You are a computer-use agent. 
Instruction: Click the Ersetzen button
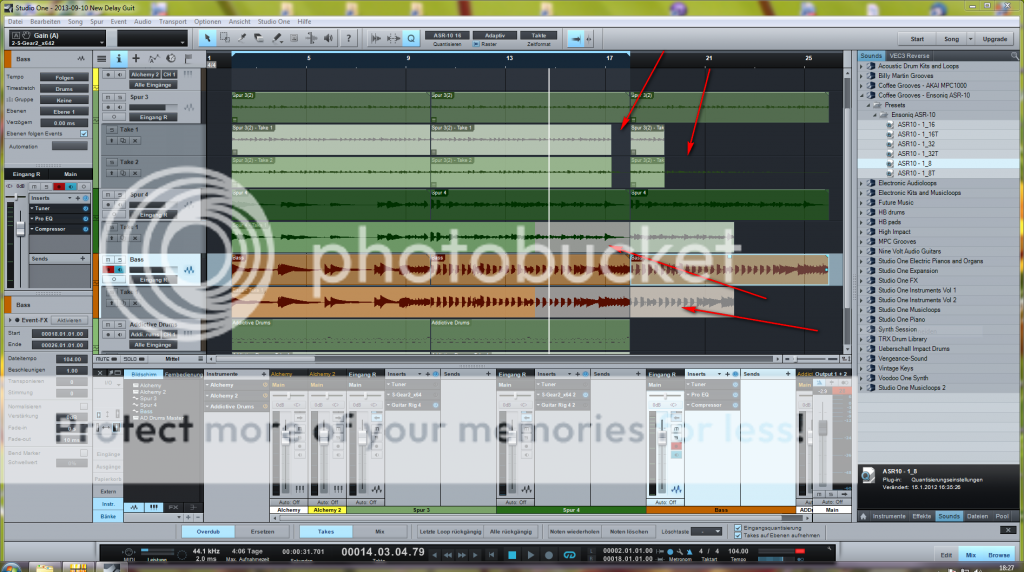tap(263, 532)
